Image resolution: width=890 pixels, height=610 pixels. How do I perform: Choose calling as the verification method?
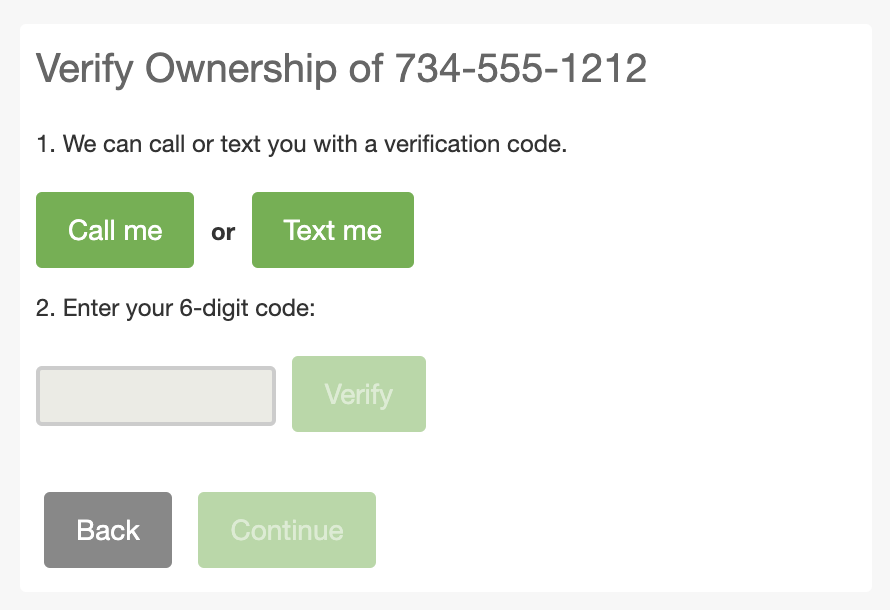pos(114,230)
